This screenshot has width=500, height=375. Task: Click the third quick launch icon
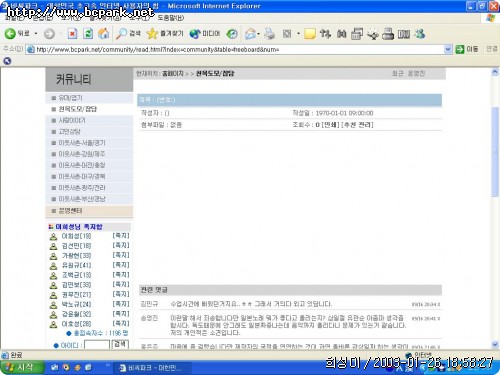pyautogui.click(x=77, y=368)
